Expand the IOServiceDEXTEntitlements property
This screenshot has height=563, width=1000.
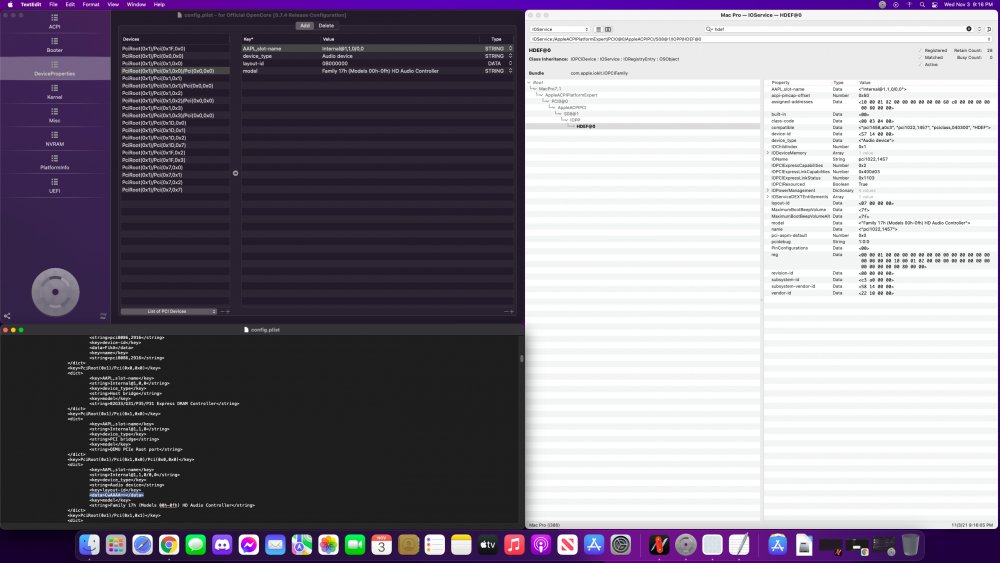pyautogui.click(x=768, y=197)
